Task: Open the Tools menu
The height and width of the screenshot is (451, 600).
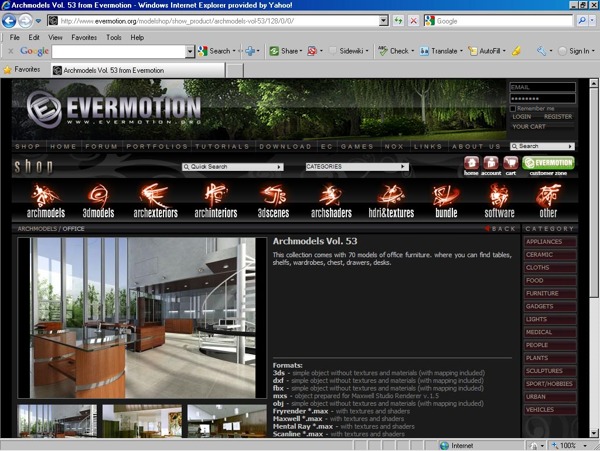Action: [114, 37]
